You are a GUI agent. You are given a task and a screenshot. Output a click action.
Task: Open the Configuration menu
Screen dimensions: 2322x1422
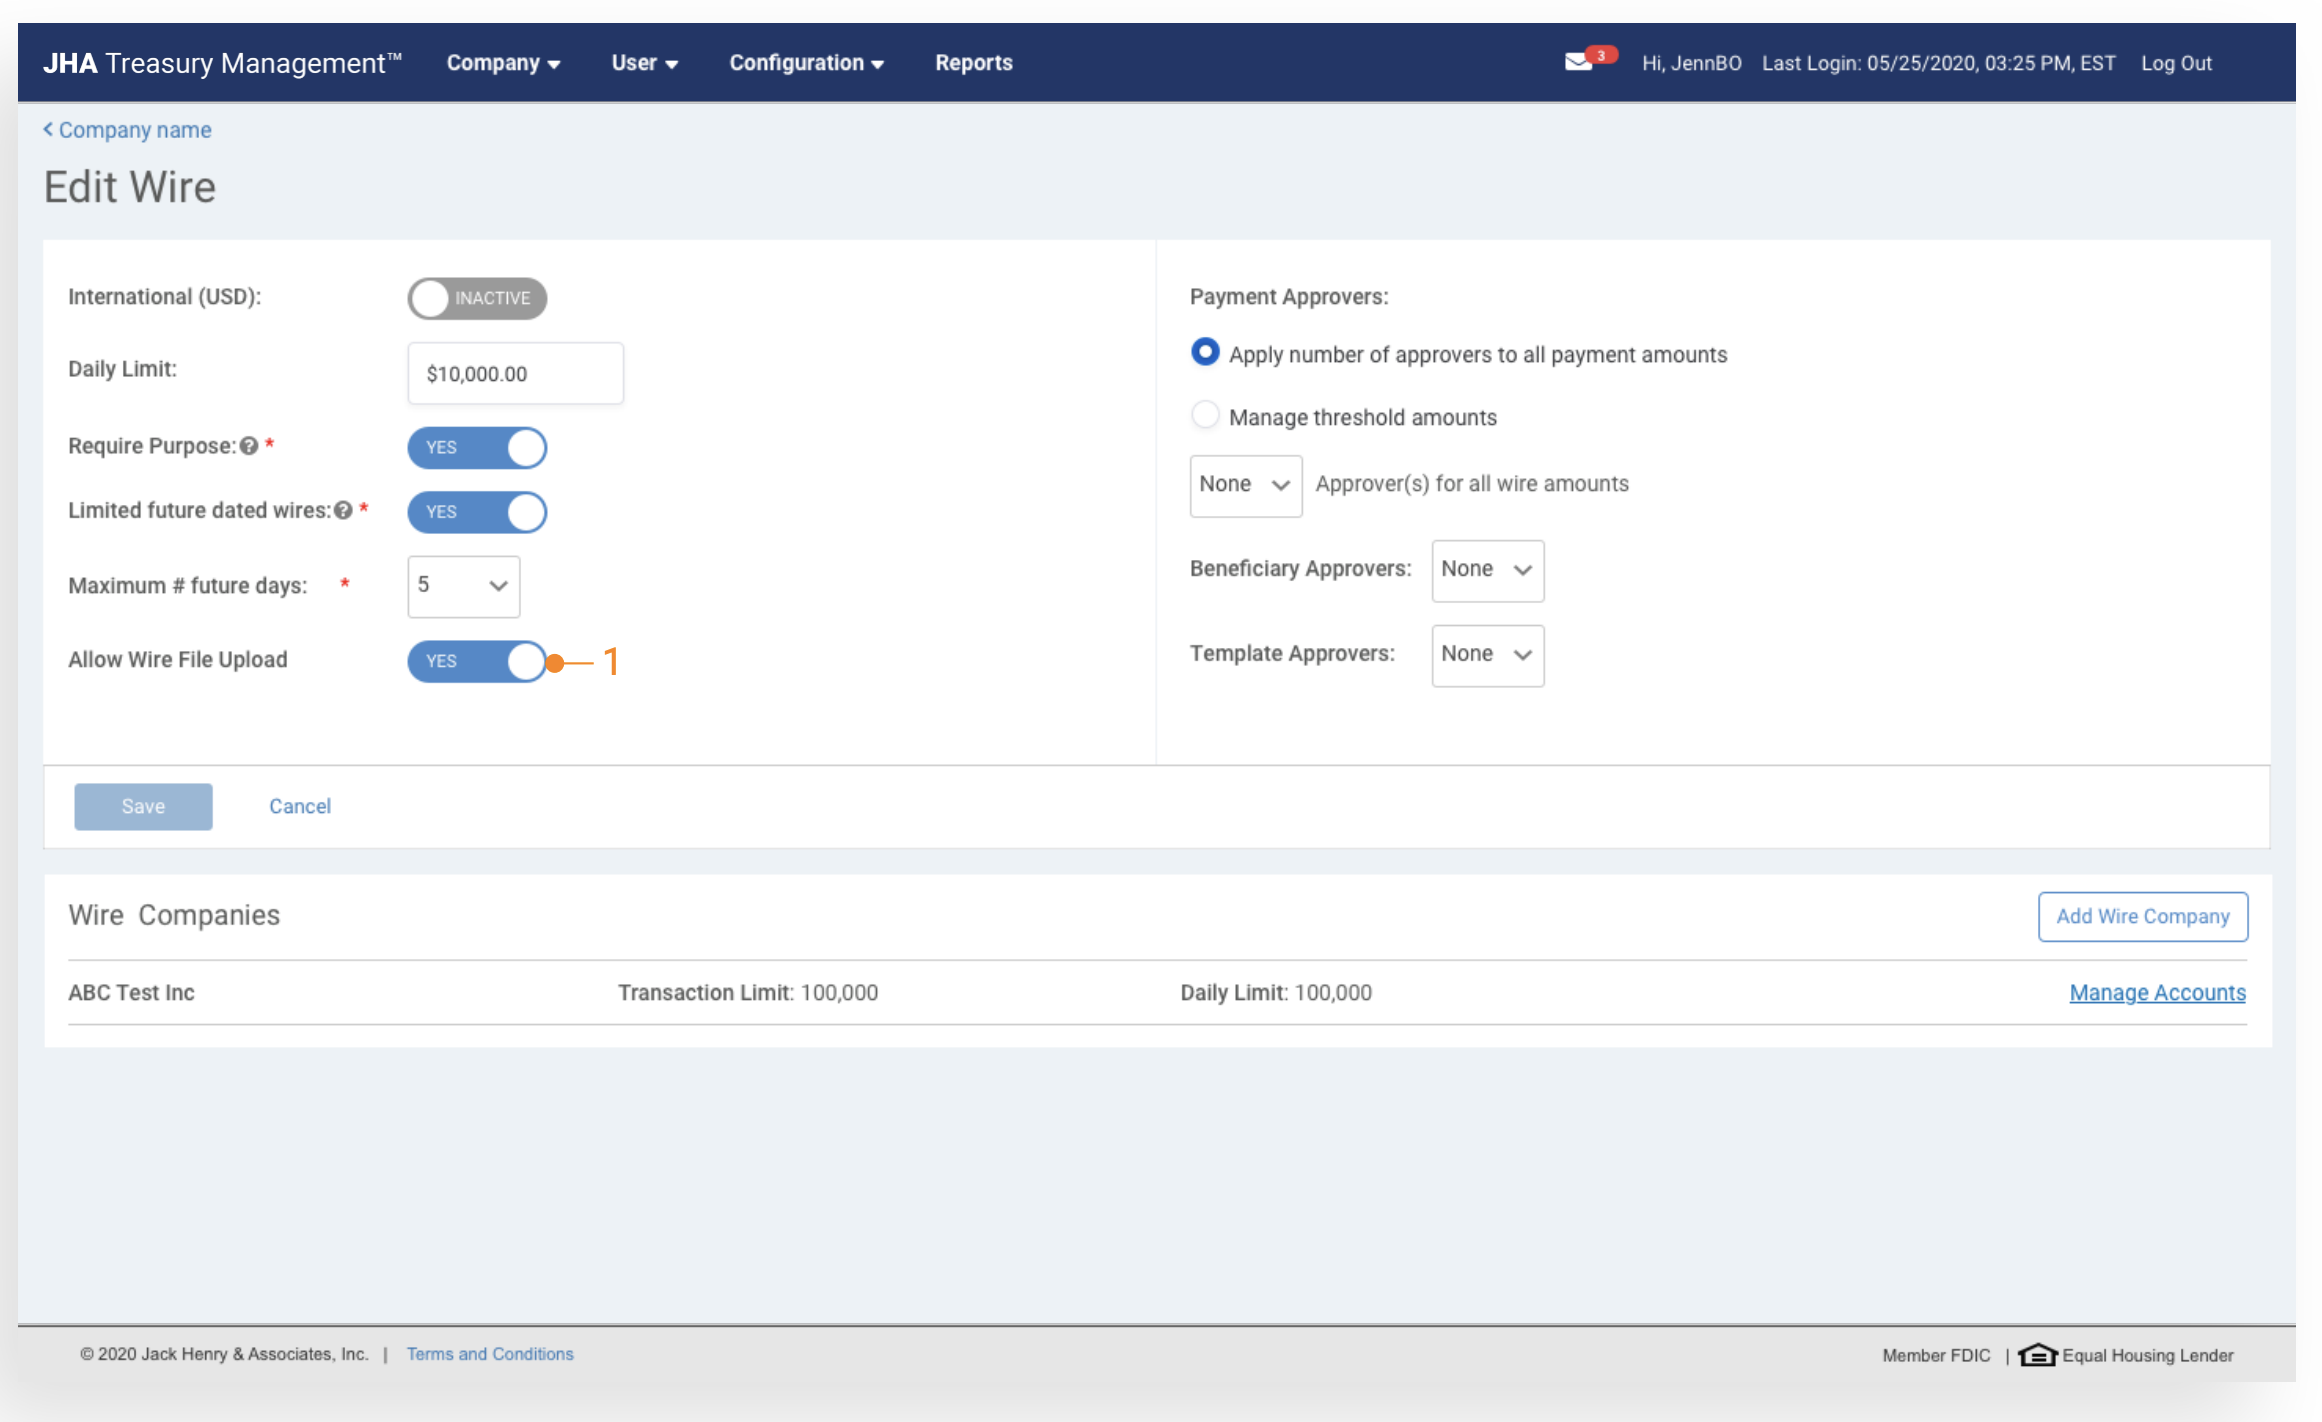click(x=806, y=63)
